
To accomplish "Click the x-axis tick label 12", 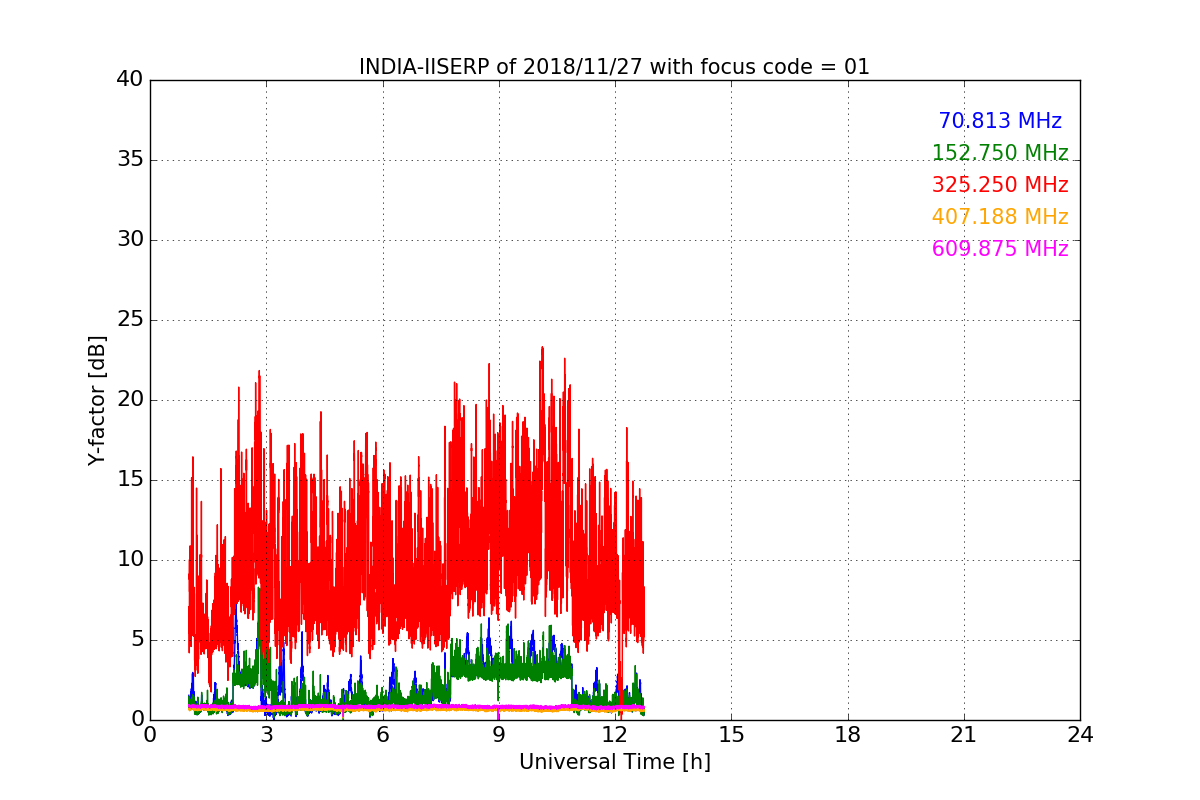I will (615, 735).
